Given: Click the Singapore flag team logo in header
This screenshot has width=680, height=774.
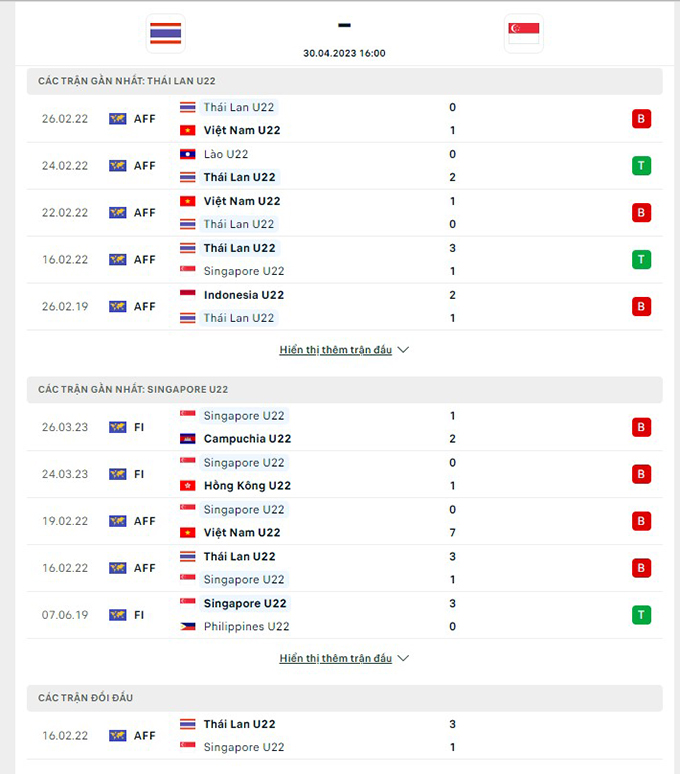Looking at the screenshot, I should point(524,33).
